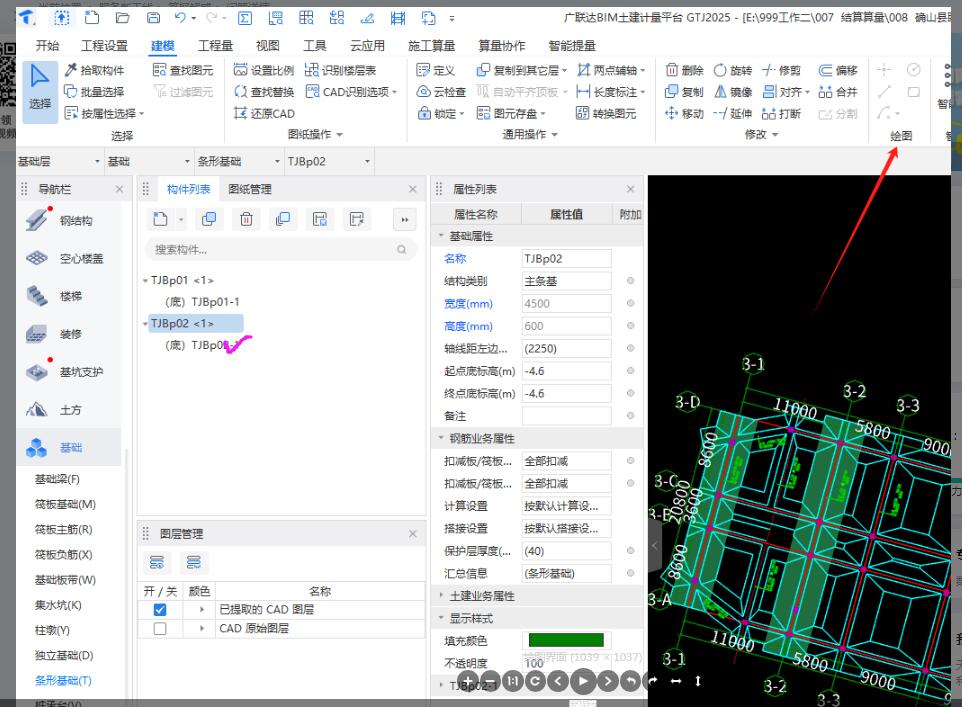Switch to 图纸管理 tab
The height and width of the screenshot is (707, 962).
[250, 189]
